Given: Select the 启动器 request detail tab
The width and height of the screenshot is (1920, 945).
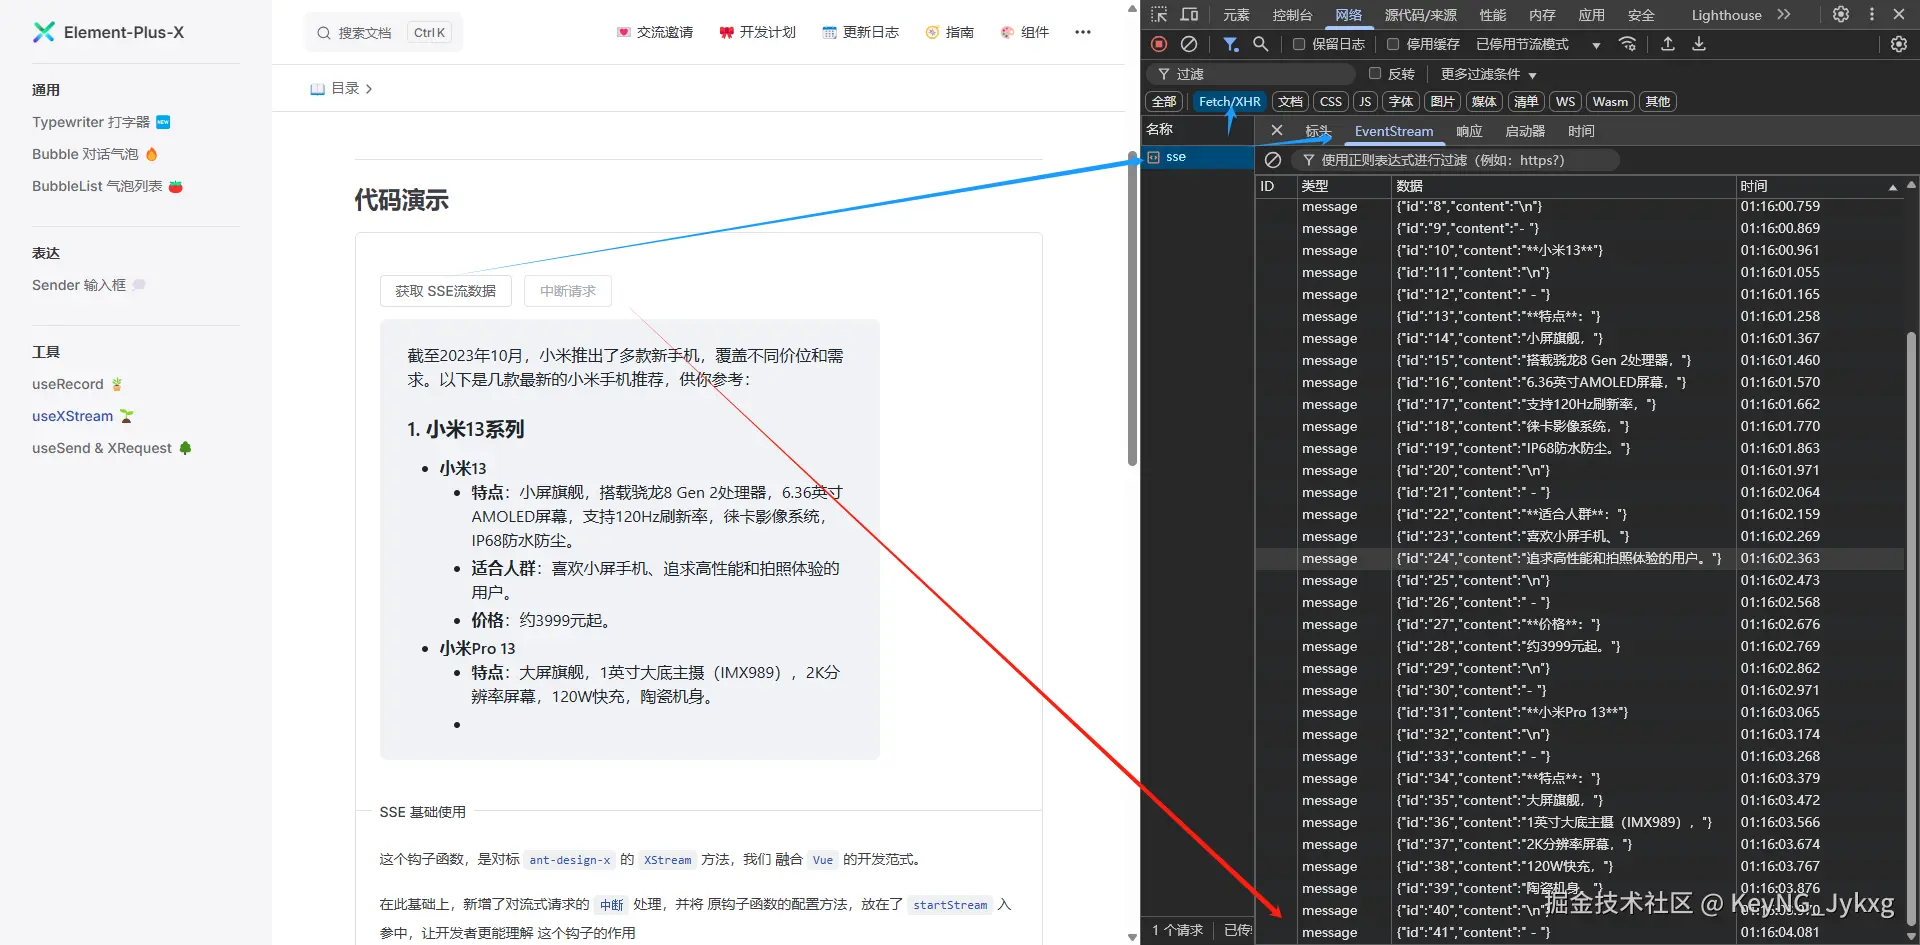Looking at the screenshot, I should click(x=1525, y=131).
